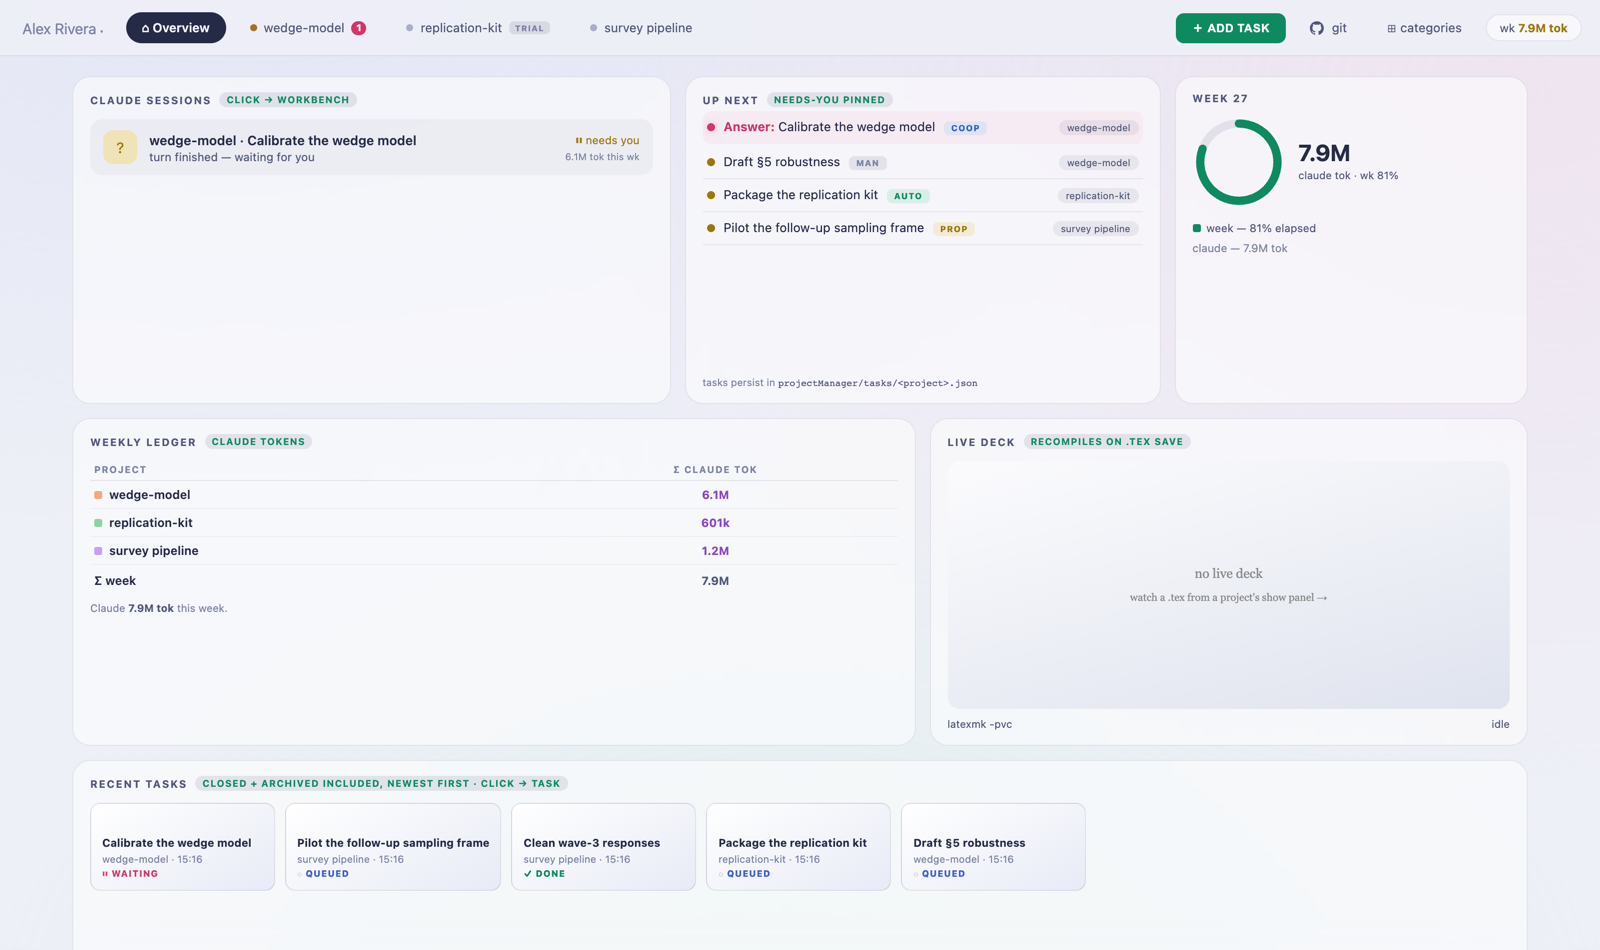Click the AUTO tag
Viewport: 1600px width, 950px height.
908,196
